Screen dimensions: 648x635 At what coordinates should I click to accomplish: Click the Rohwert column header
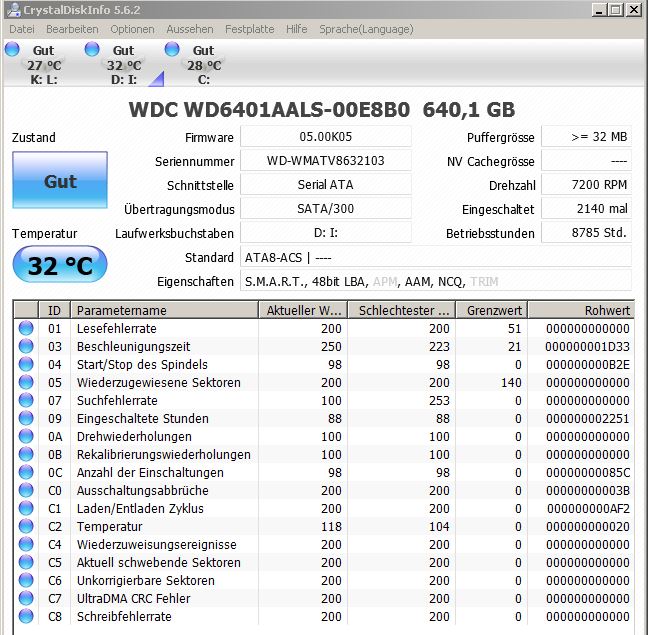pos(581,310)
